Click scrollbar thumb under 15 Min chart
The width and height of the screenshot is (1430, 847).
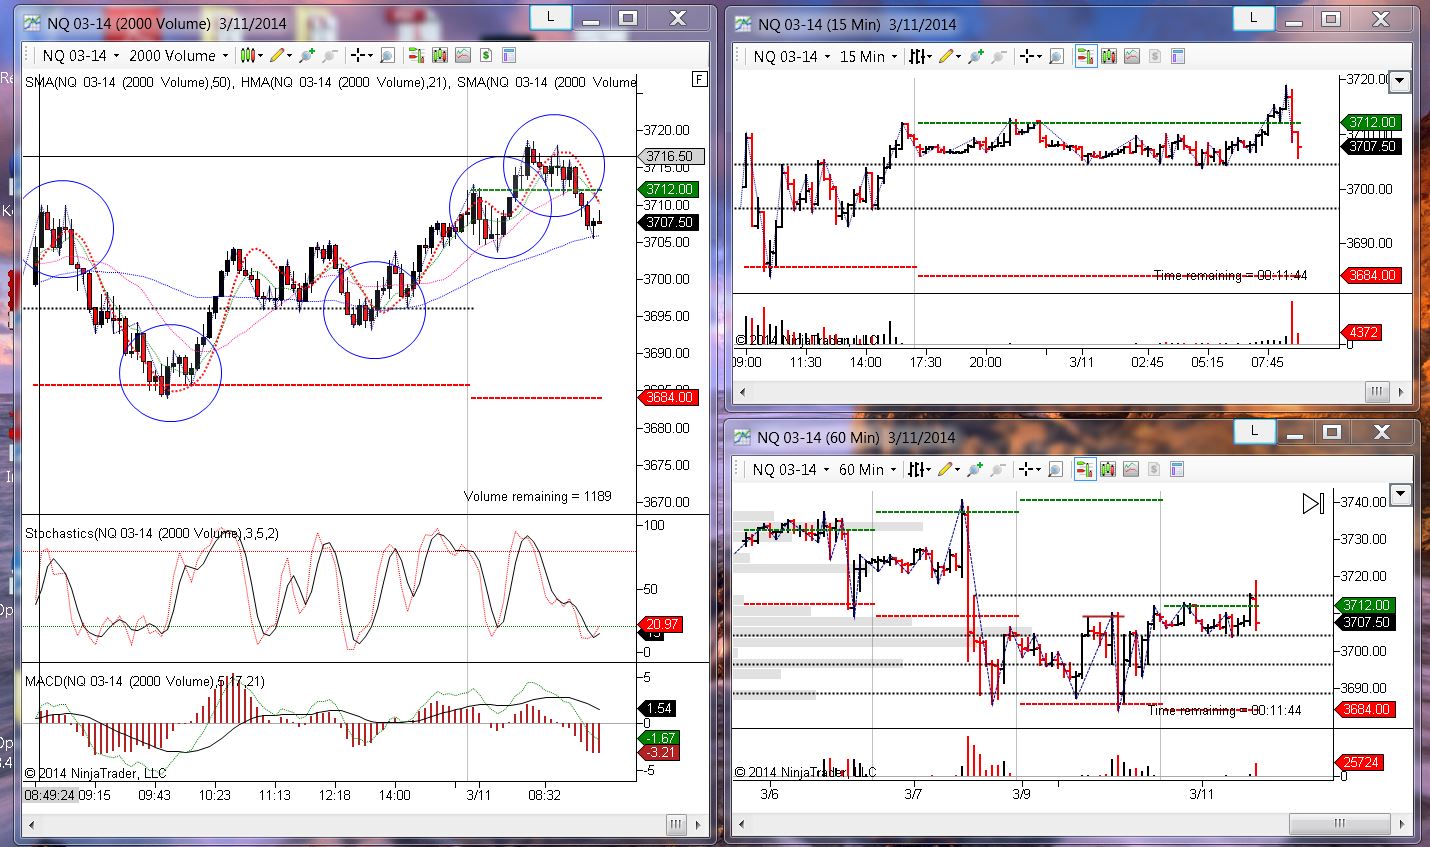click(x=1377, y=391)
